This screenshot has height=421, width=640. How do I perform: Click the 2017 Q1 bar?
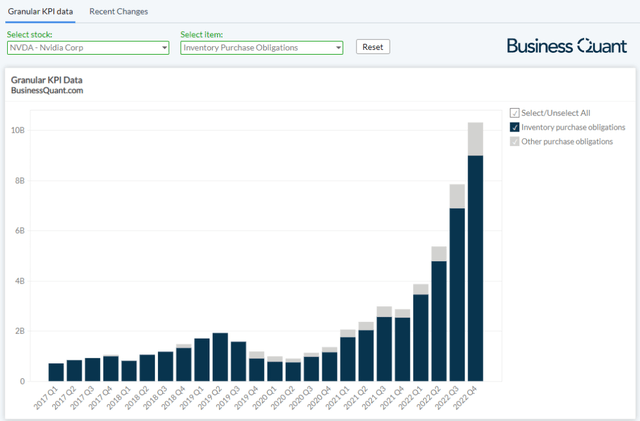tap(56, 372)
